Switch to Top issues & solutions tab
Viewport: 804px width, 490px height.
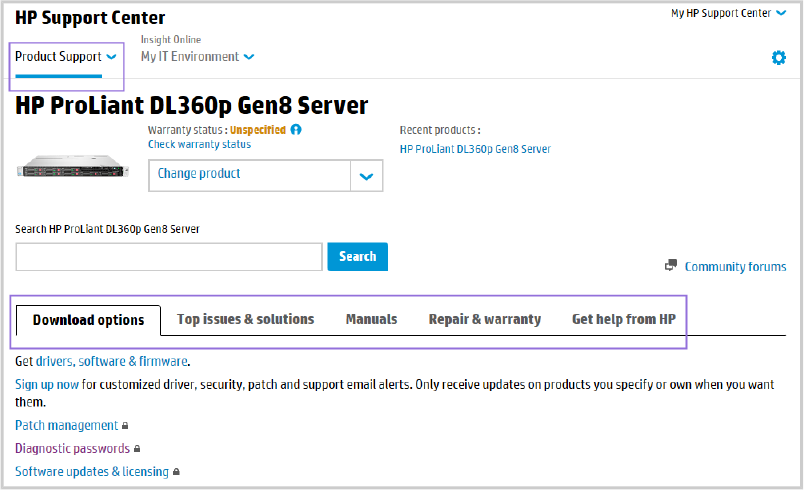coord(246,319)
